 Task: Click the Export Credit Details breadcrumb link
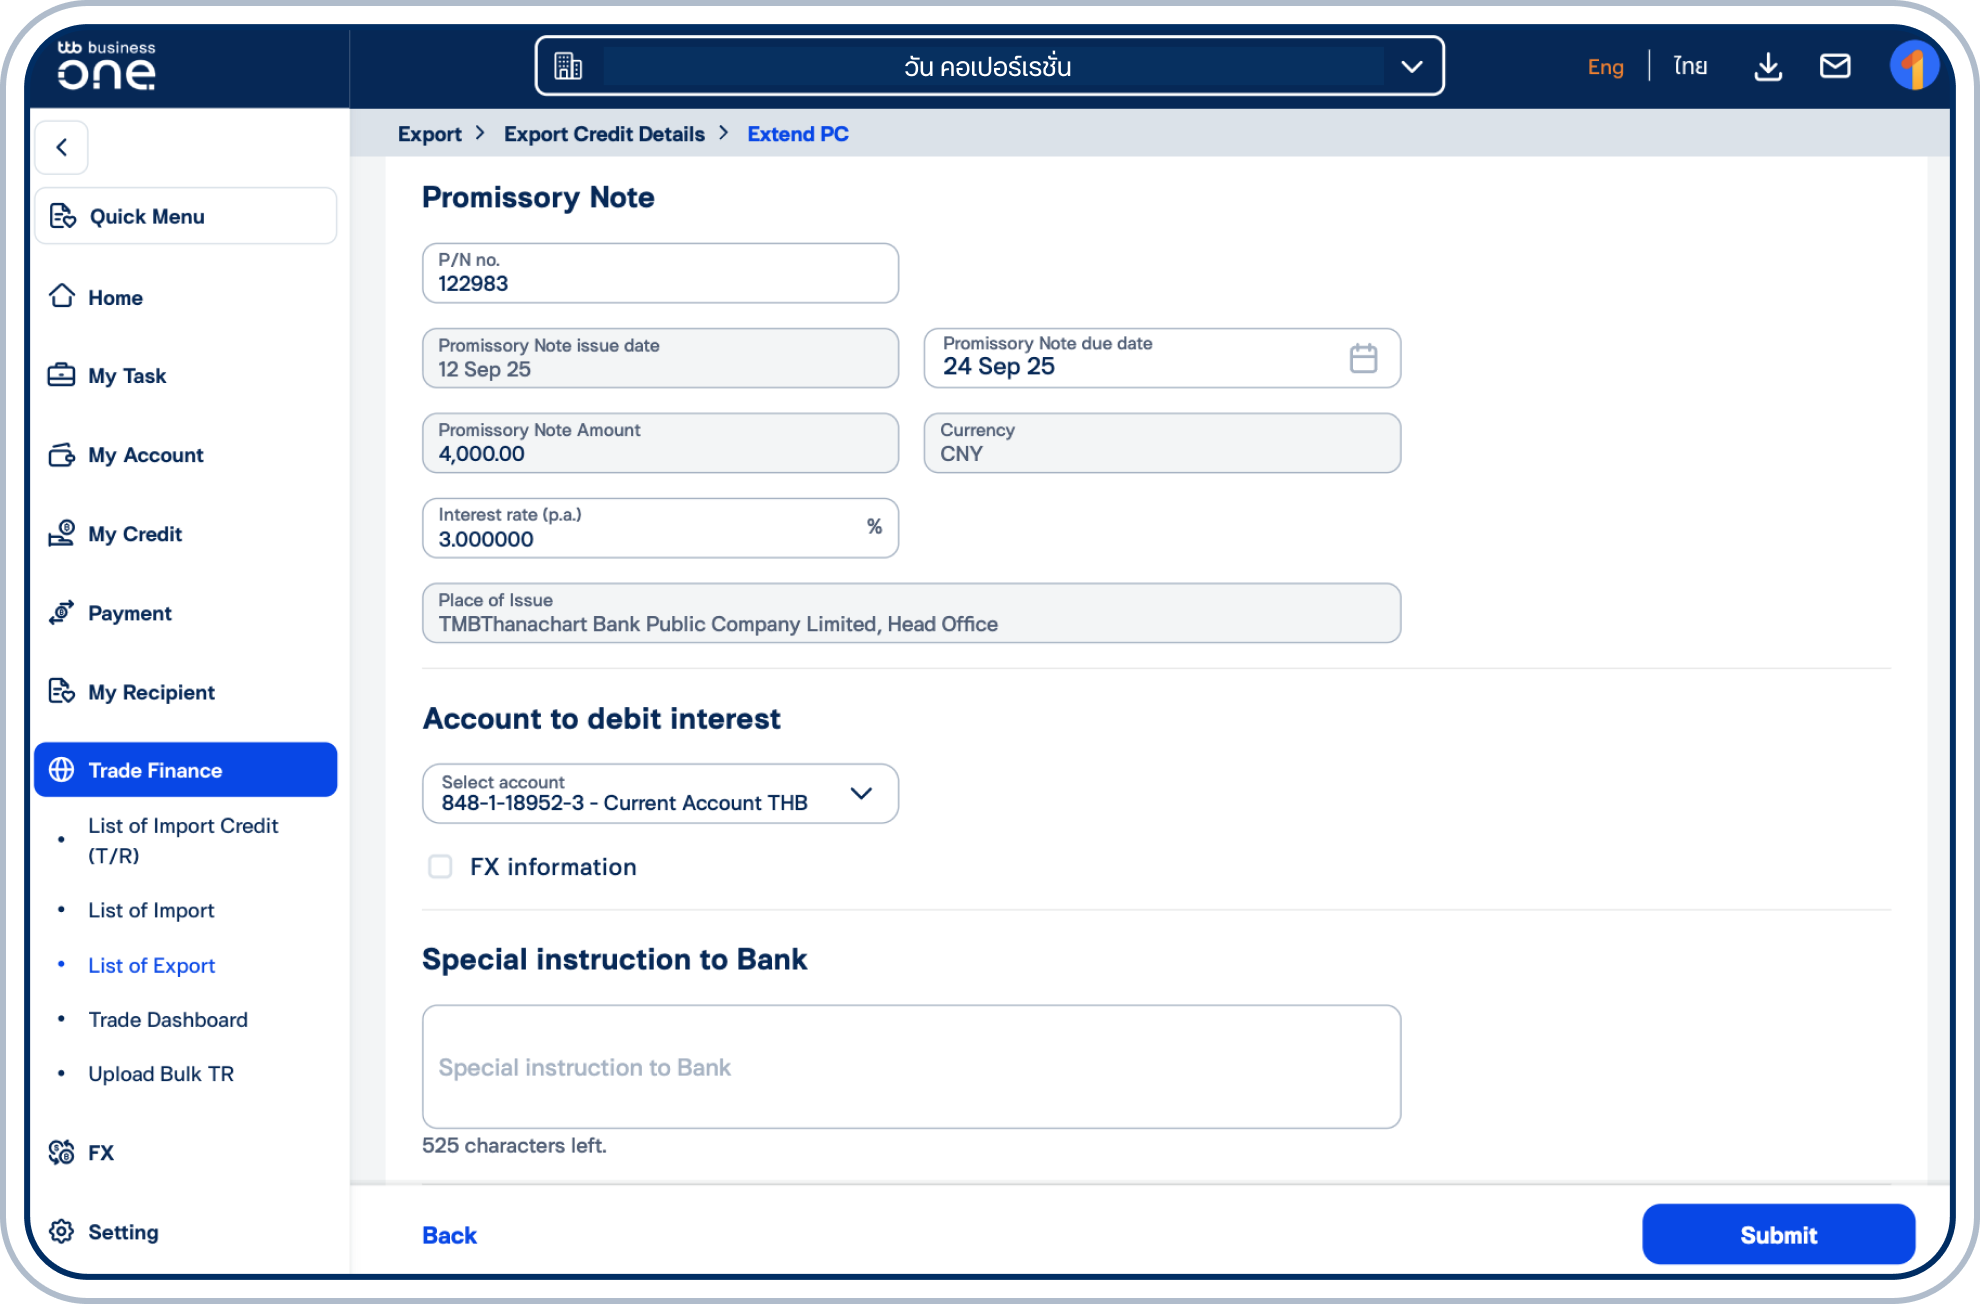(604, 133)
